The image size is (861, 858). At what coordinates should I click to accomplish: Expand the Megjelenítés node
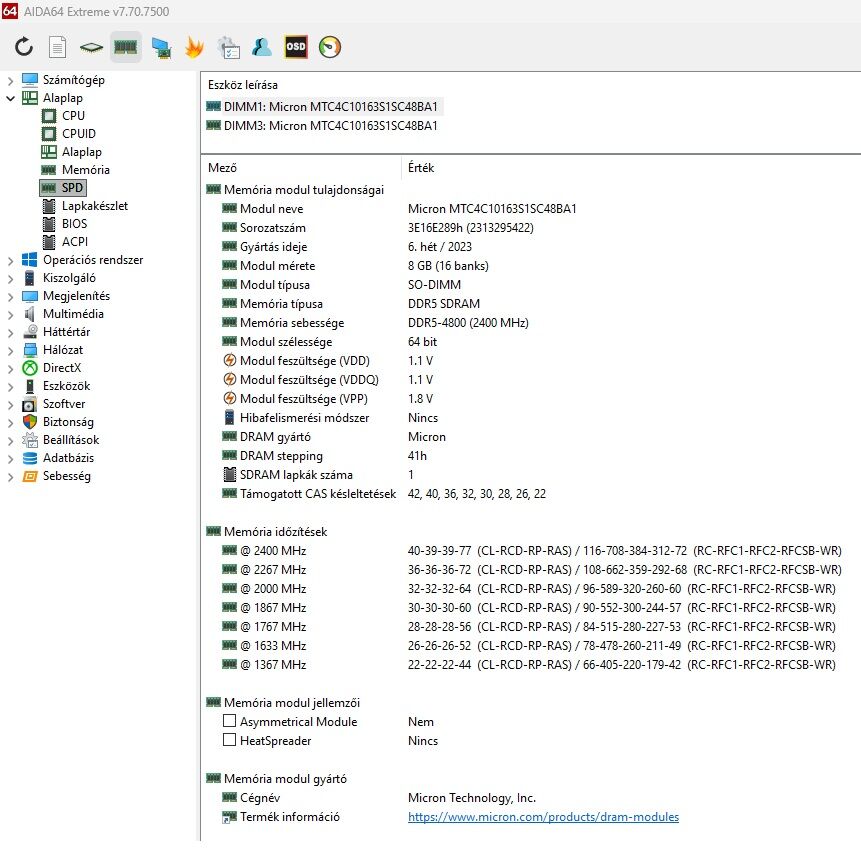pyautogui.click(x=10, y=298)
